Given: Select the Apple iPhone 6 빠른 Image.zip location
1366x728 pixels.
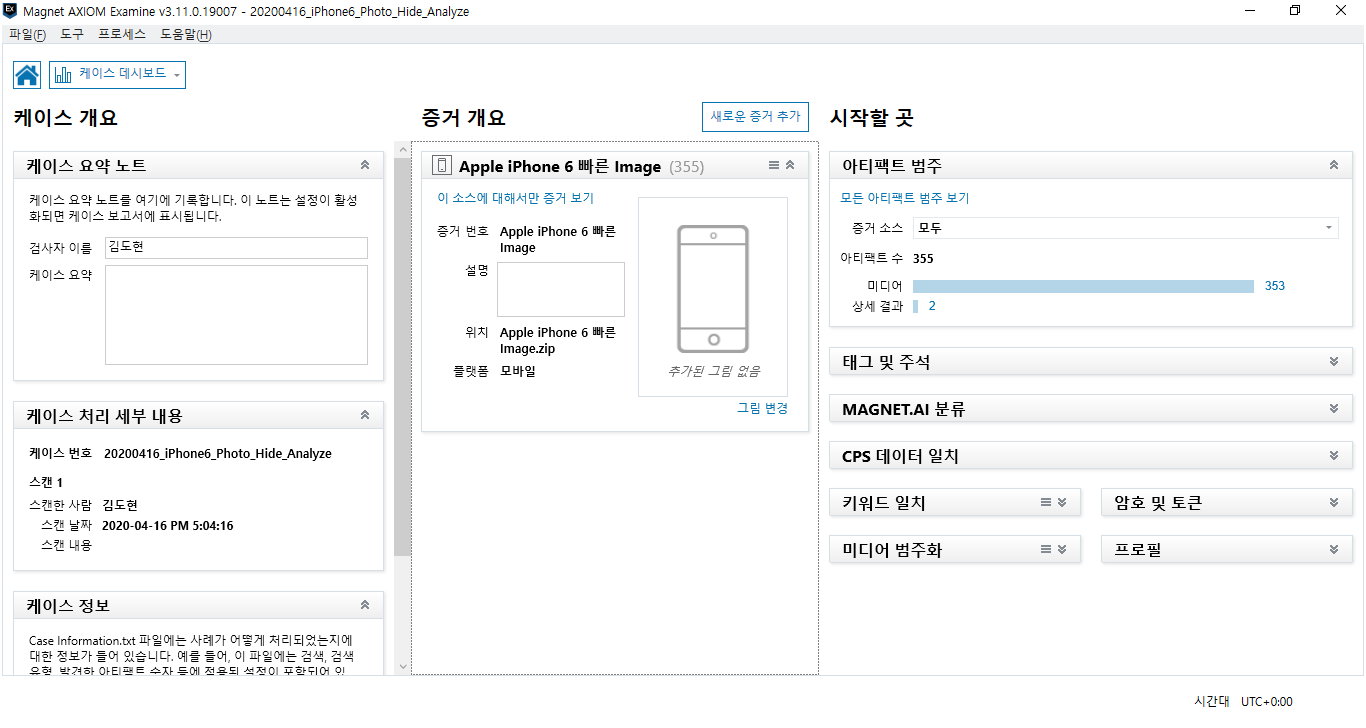Looking at the screenshot, I should coord(558,341).
